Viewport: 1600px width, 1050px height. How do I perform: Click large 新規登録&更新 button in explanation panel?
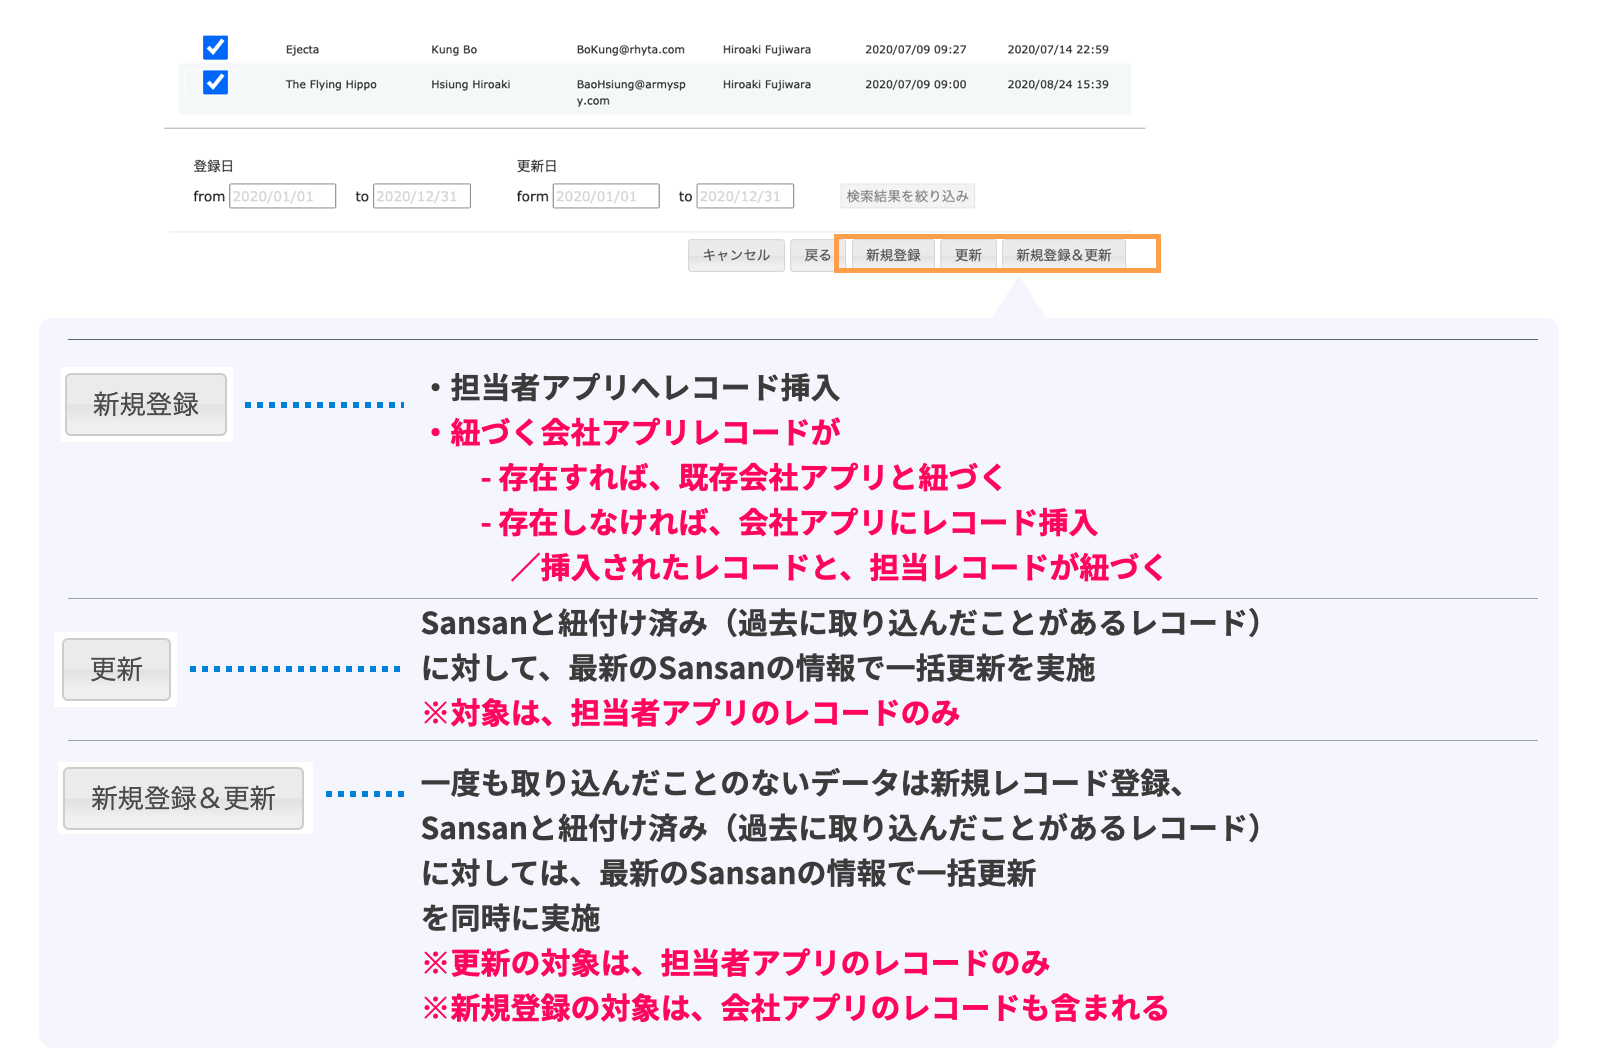(183, 798)
